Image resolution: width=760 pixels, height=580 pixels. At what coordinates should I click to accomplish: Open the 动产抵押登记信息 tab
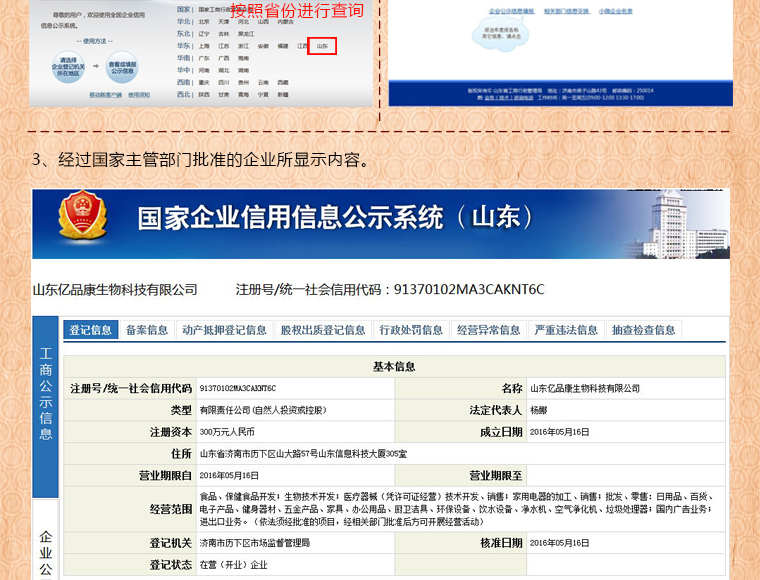[x=224, y=330]
